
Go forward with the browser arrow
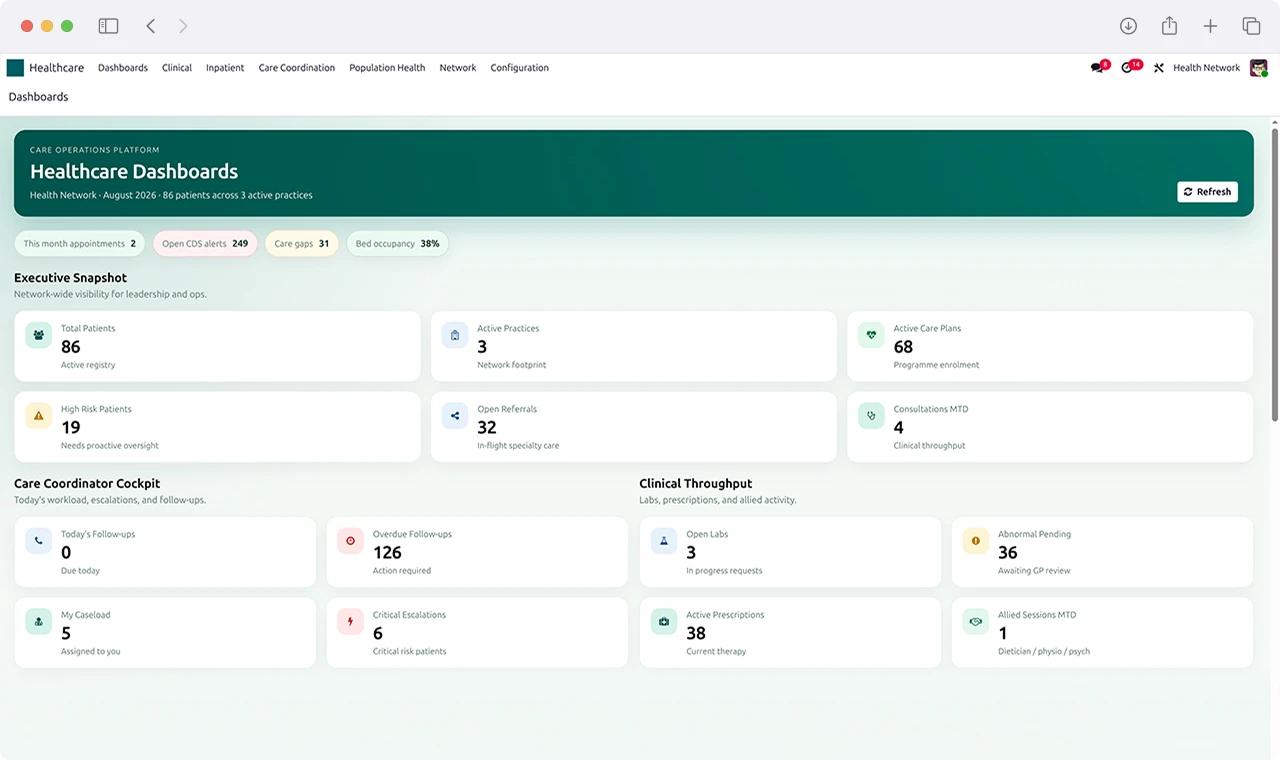183,26
